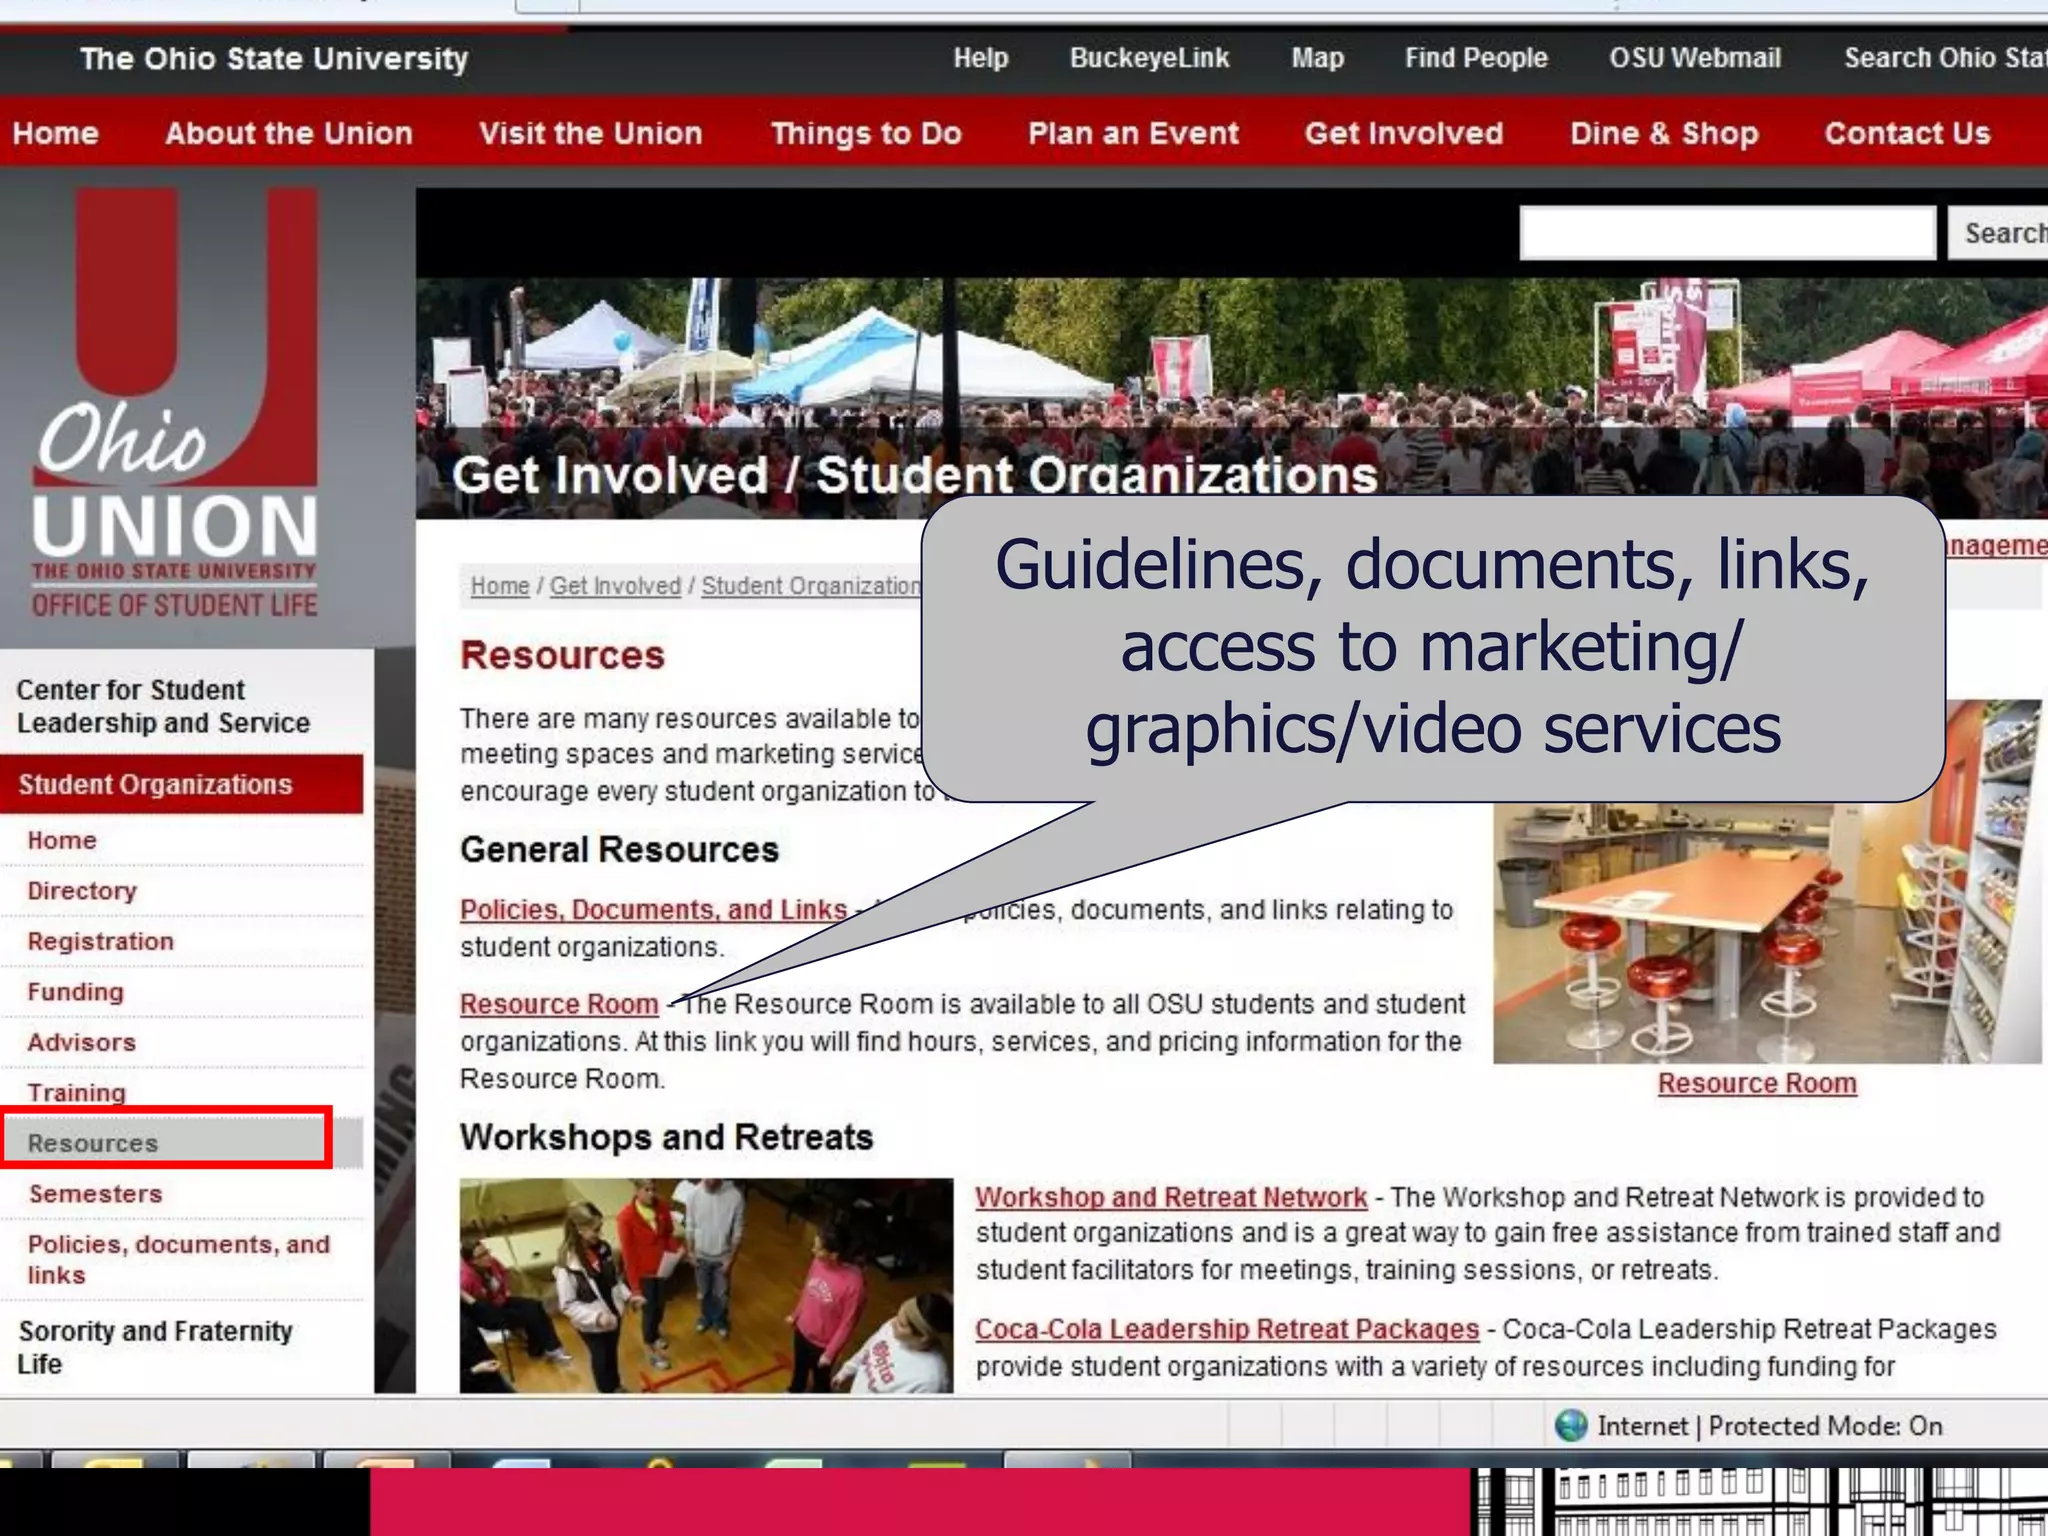Open the Help link
2048x1536 pixels.
(x=980, y=58)
